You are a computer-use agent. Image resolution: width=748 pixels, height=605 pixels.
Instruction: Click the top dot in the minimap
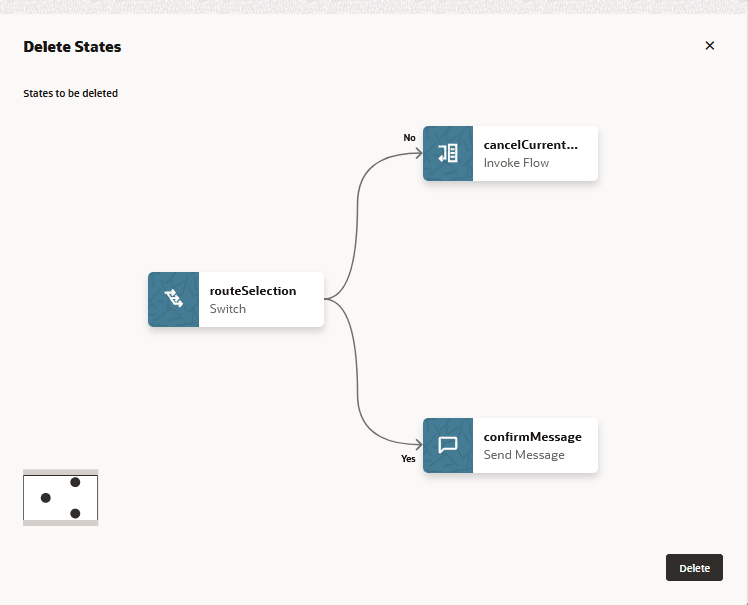pyautogui.click(x=75, y=482)
